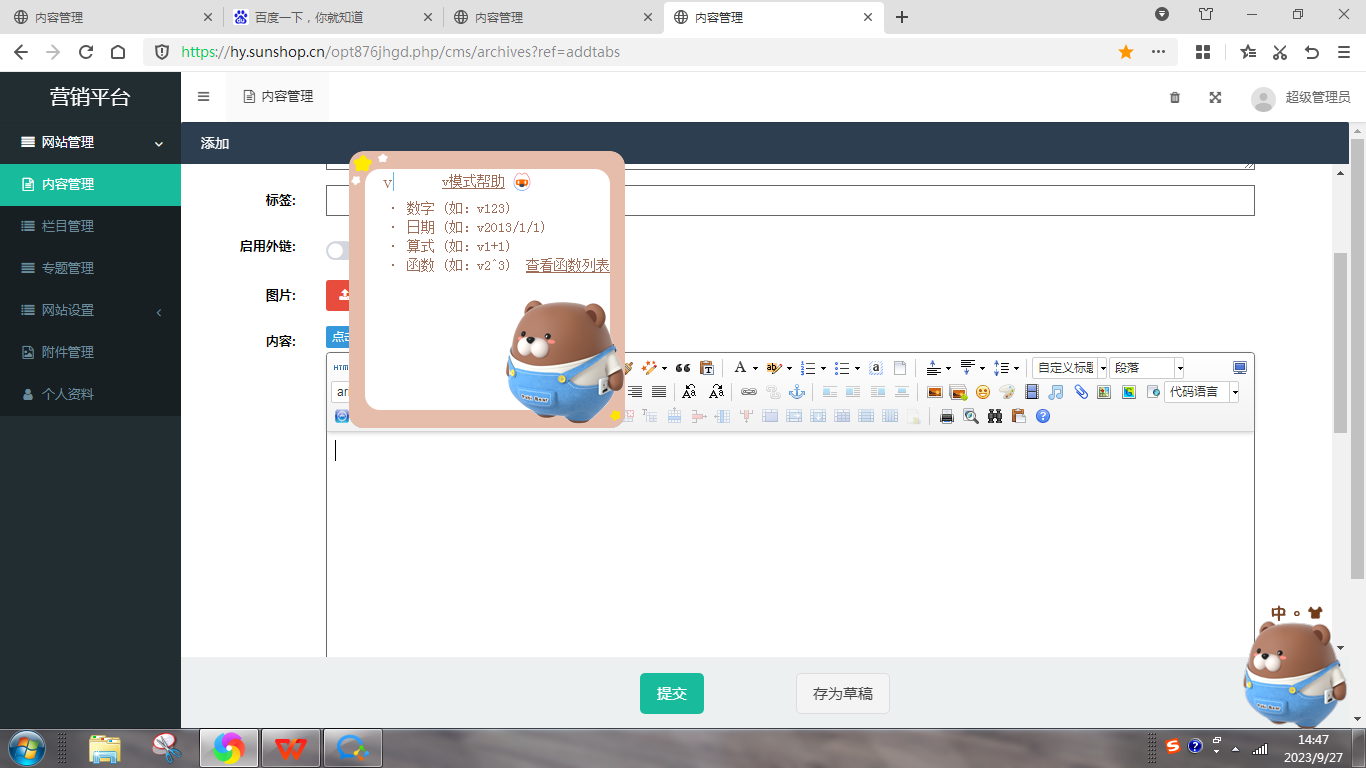Insert background music via the note icon
The width and height of the screenshot is (1366, 768).
tap(1054, 391)
